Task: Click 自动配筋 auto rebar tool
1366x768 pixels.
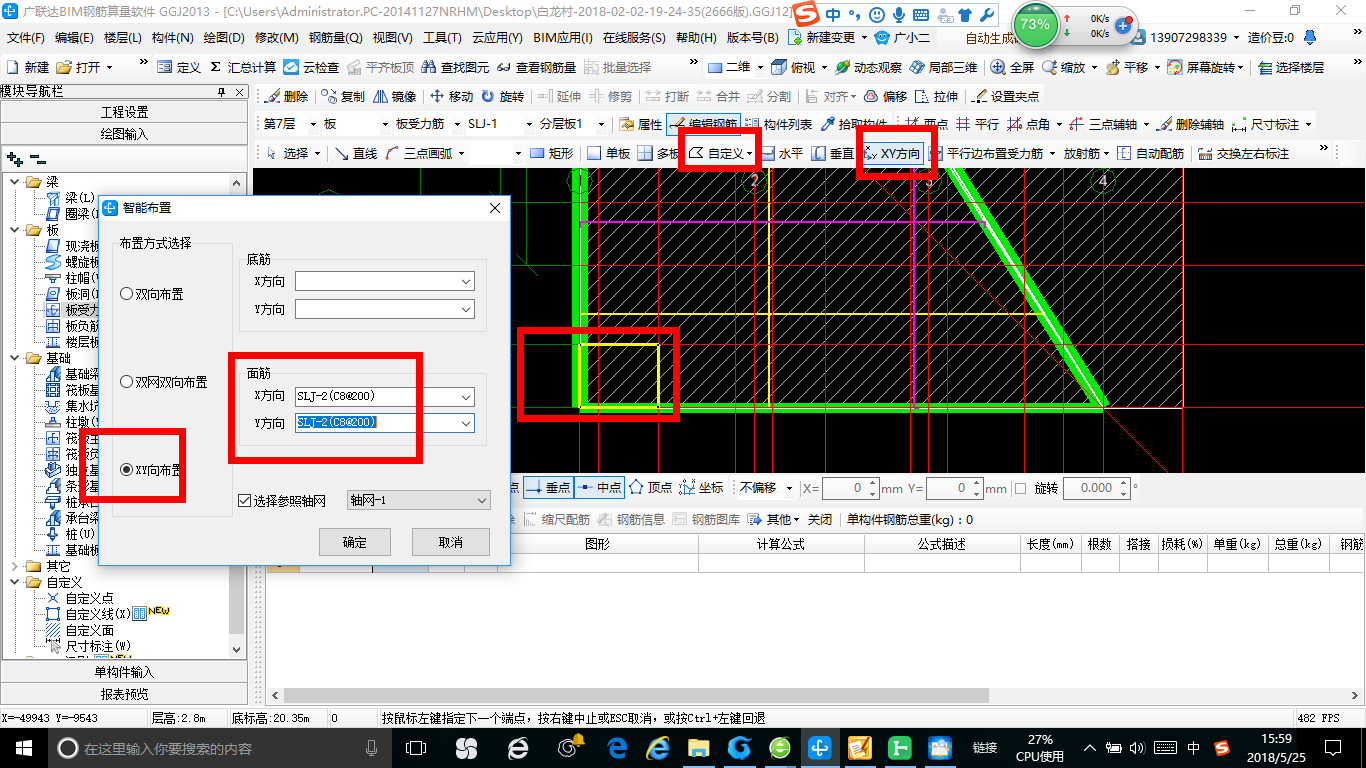Action: coord(1150,154)
